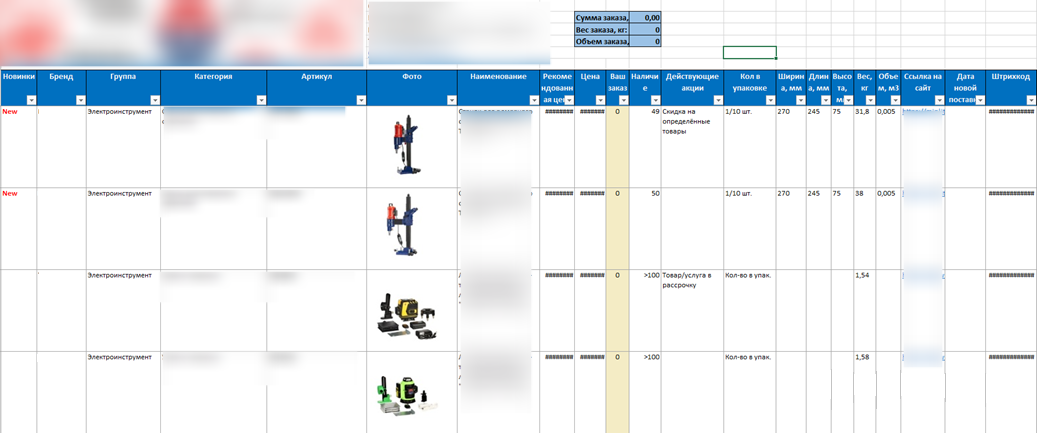Select the Фото column header

412,77
